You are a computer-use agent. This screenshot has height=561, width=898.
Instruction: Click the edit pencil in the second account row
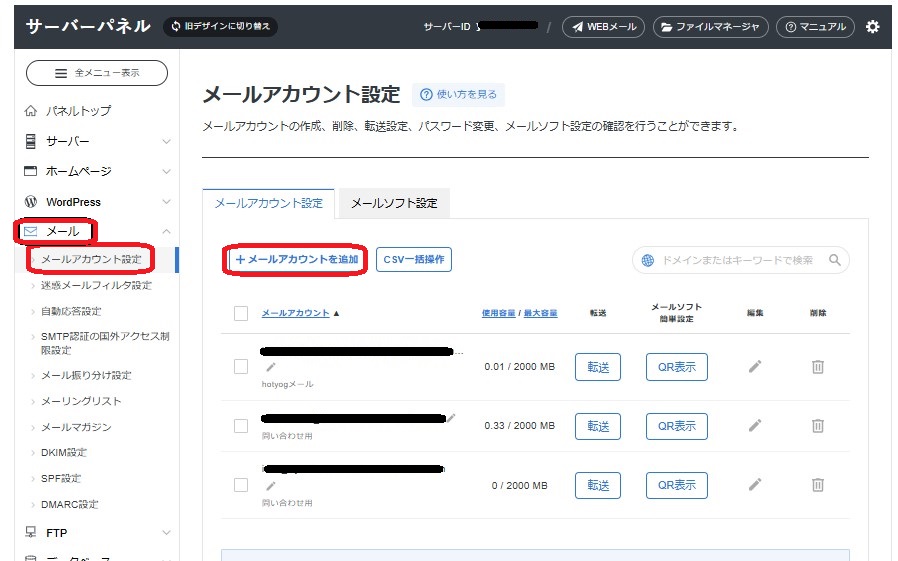click(755, 426)
